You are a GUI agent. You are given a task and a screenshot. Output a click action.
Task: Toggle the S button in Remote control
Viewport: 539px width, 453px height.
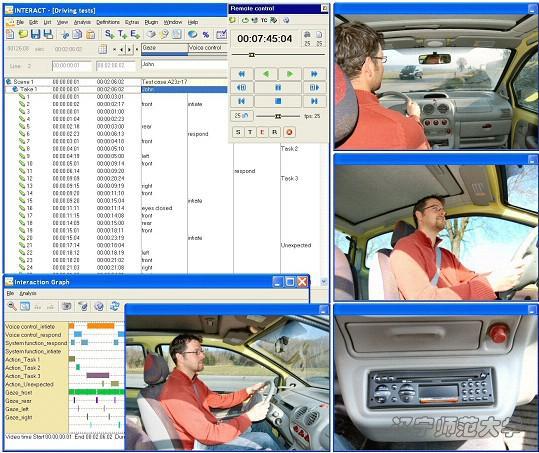238,132
